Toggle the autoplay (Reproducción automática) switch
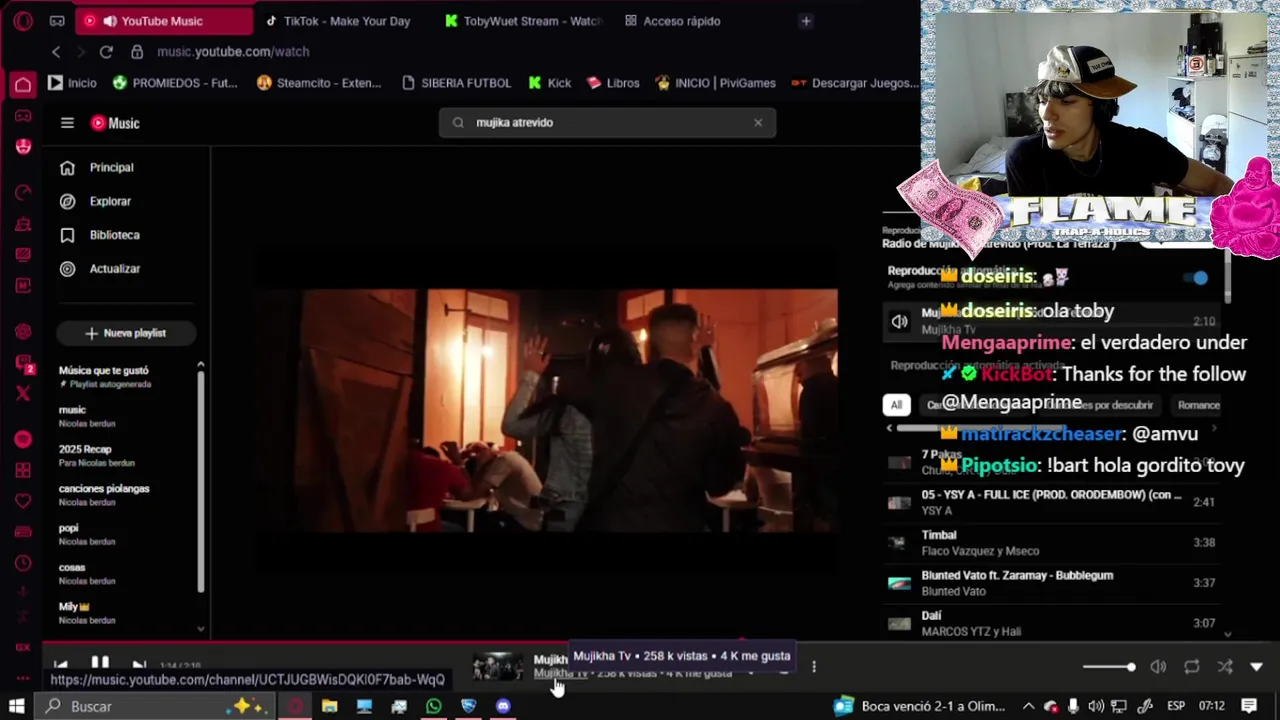The width and height of the screenshot is (1280, 720). [x=1194, y=278]
